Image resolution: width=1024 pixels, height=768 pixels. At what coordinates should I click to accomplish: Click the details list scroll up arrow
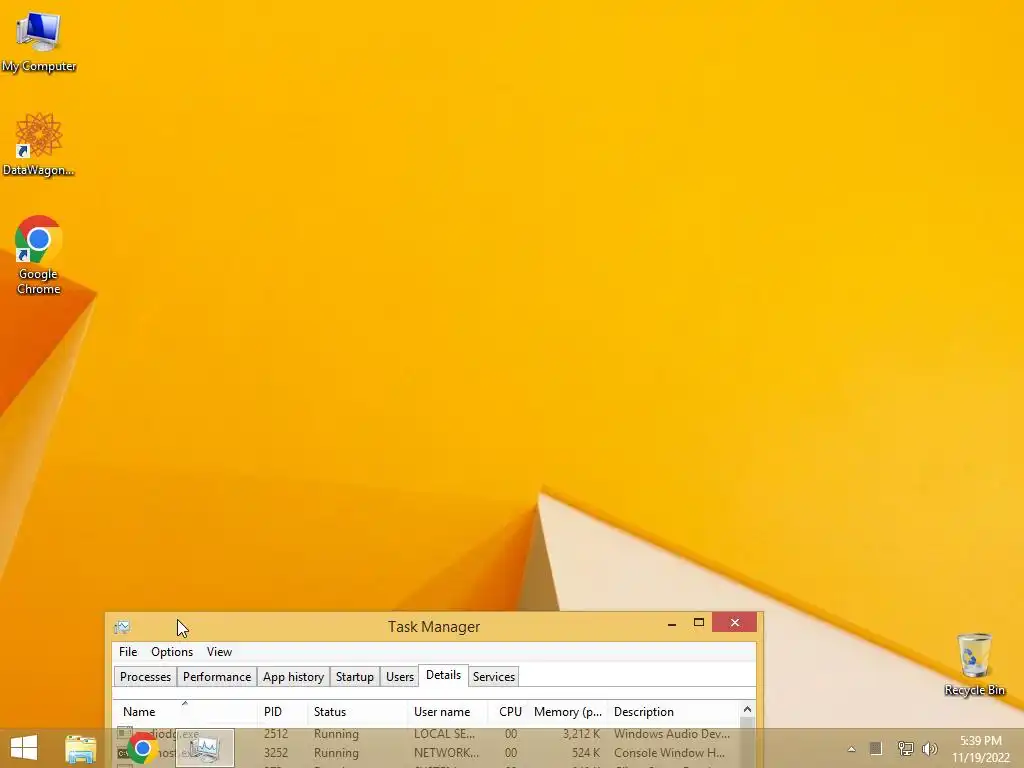[748, 709]
